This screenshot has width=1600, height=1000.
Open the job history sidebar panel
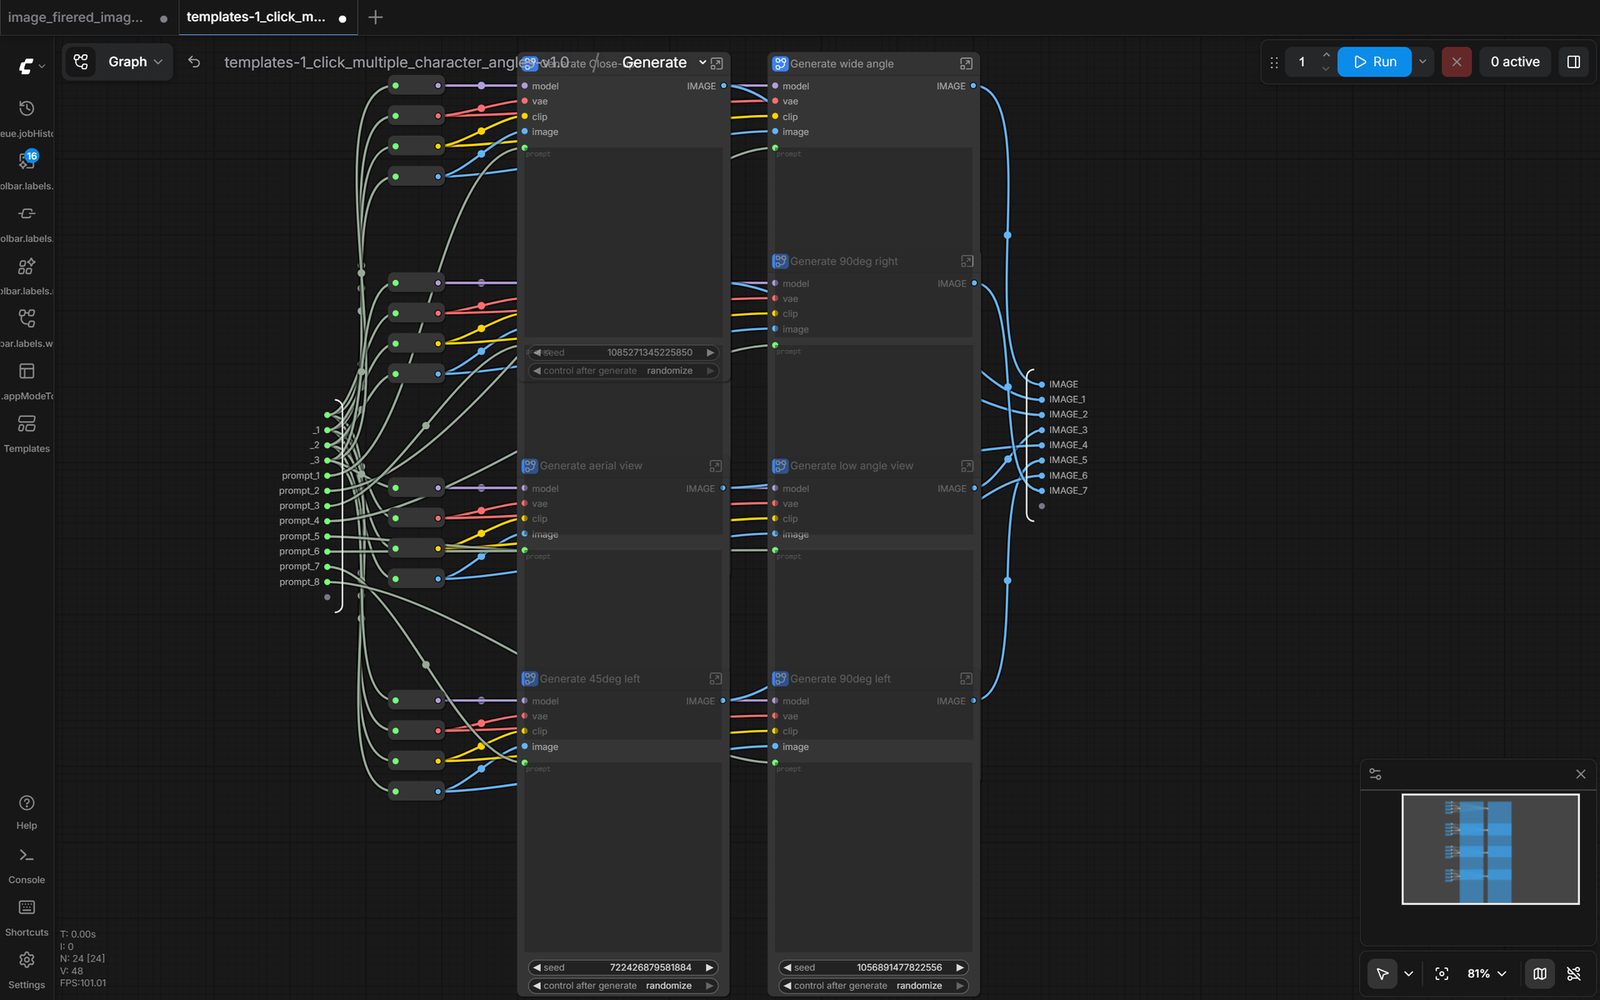27,109
